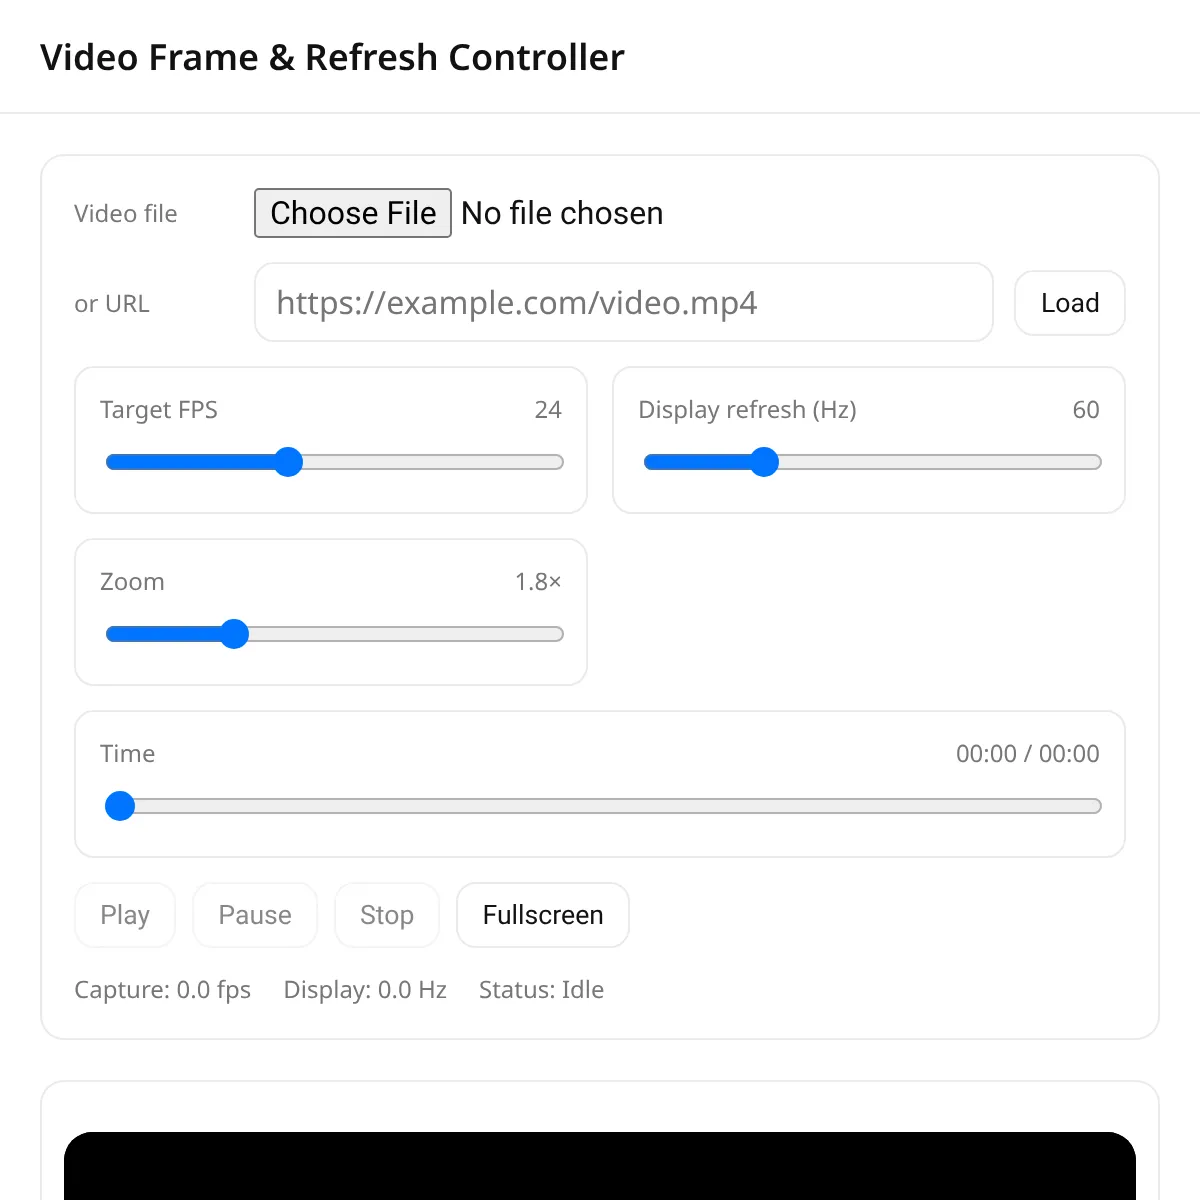Pause the video playback
Image resolution: width=1200 pixels, height=1200 pixels.
[255, 915]
